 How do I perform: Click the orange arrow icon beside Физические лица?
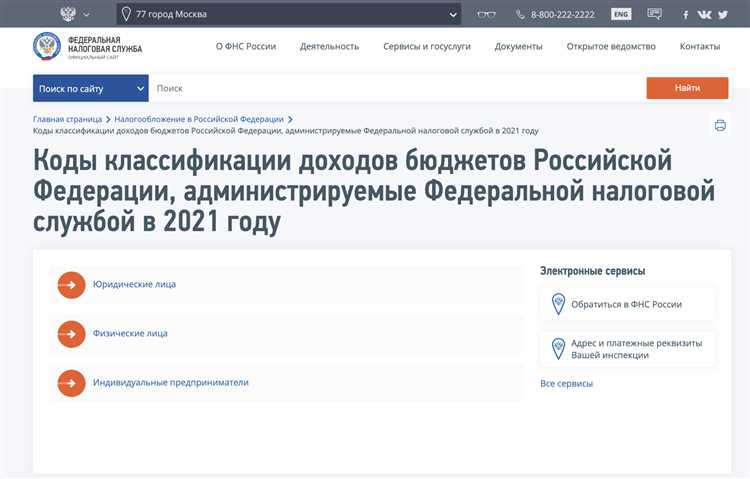pos(71,334)
